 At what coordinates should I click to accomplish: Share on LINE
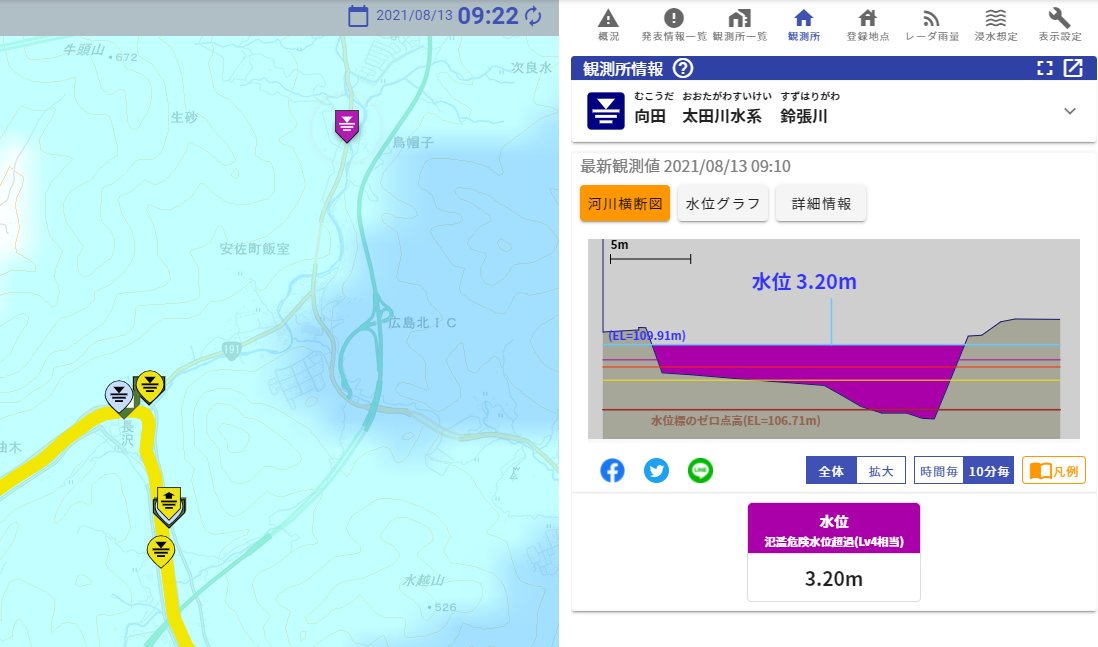point(700,471)
